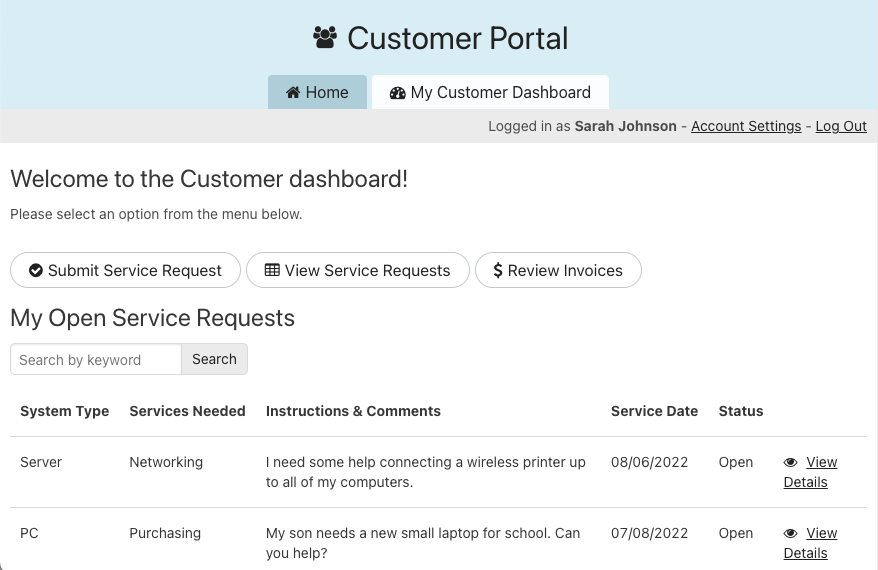This screenshot has height=570, width=878.
Task: Switch to the Home tab
Action: pyautogui.click(x=317, y=93)
